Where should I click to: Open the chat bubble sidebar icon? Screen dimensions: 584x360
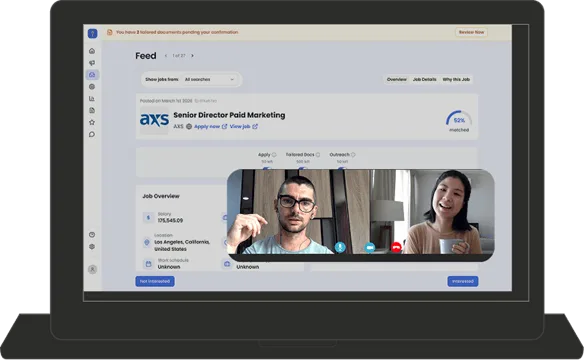92,134
